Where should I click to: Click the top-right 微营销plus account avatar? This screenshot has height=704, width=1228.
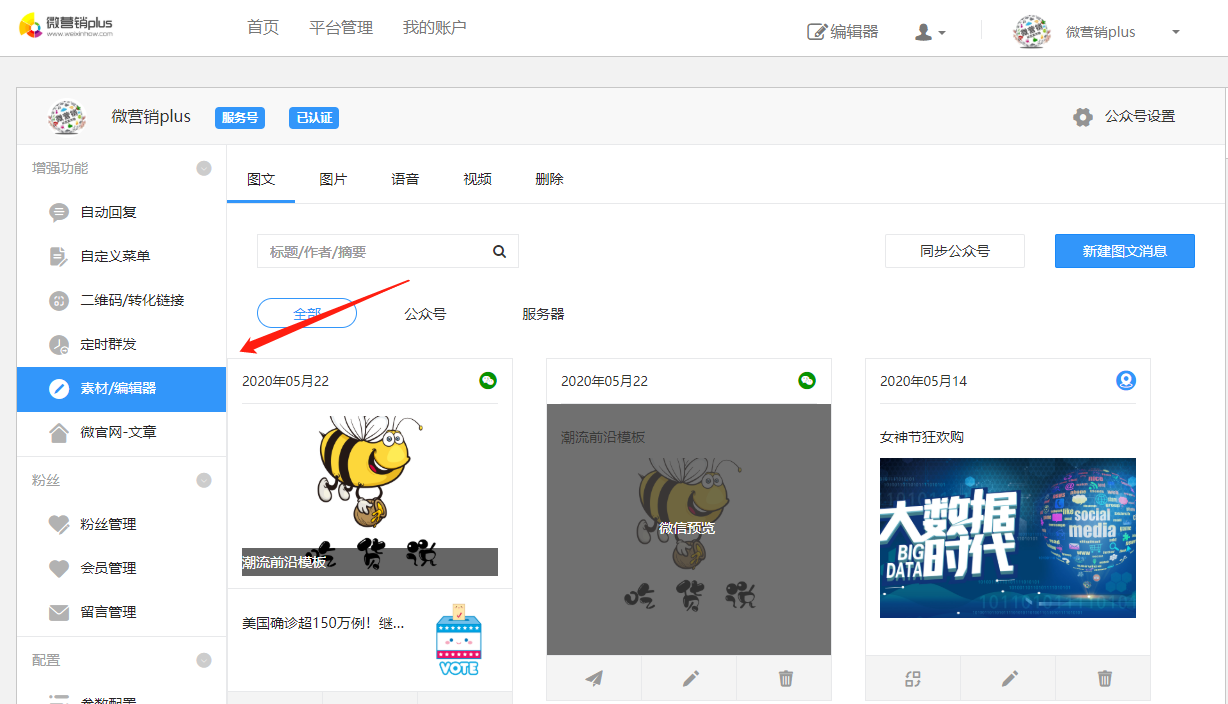(1031, 32)
